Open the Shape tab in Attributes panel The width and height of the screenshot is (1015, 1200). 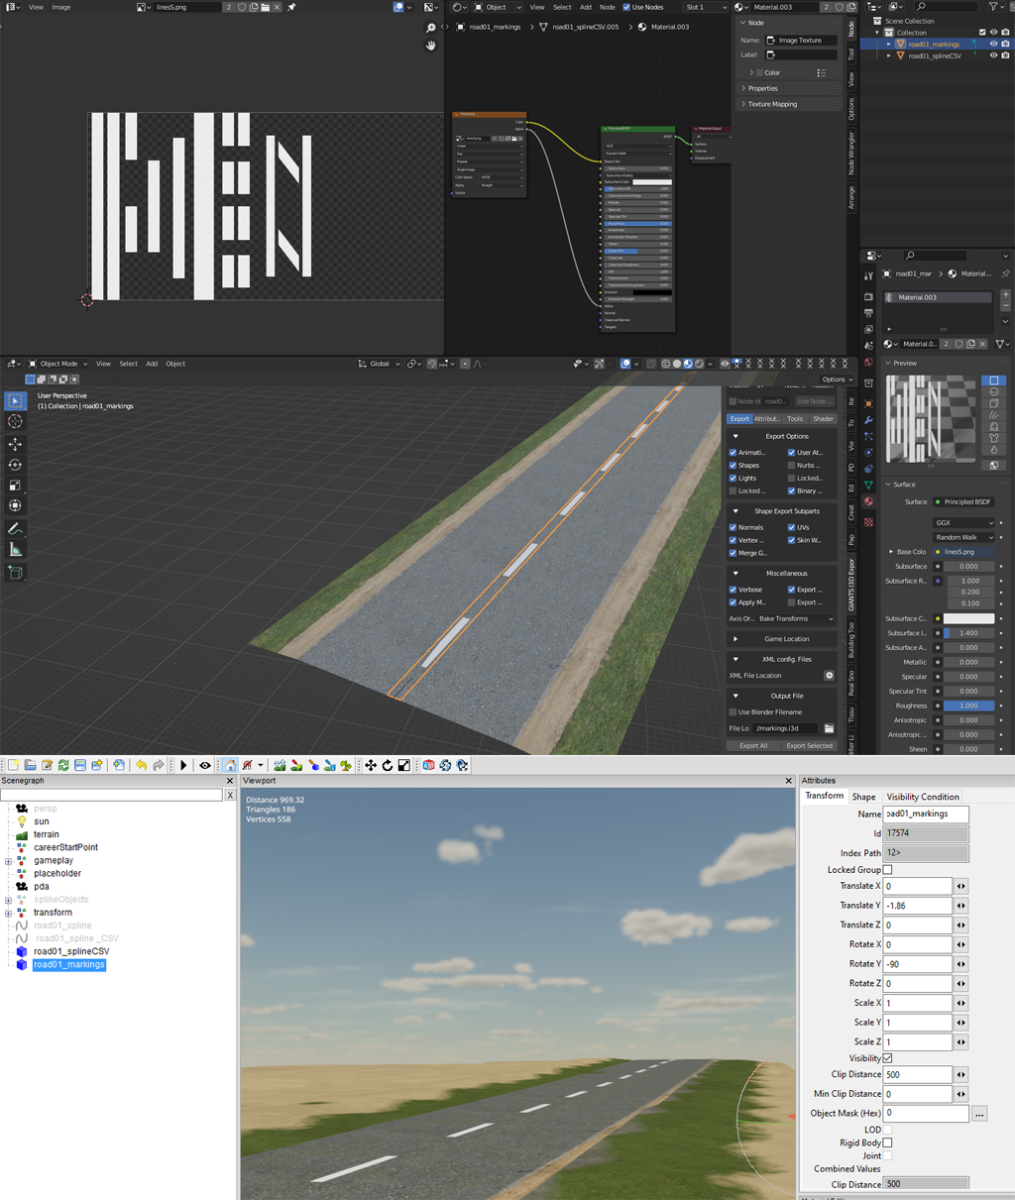(x=863, y=797)
